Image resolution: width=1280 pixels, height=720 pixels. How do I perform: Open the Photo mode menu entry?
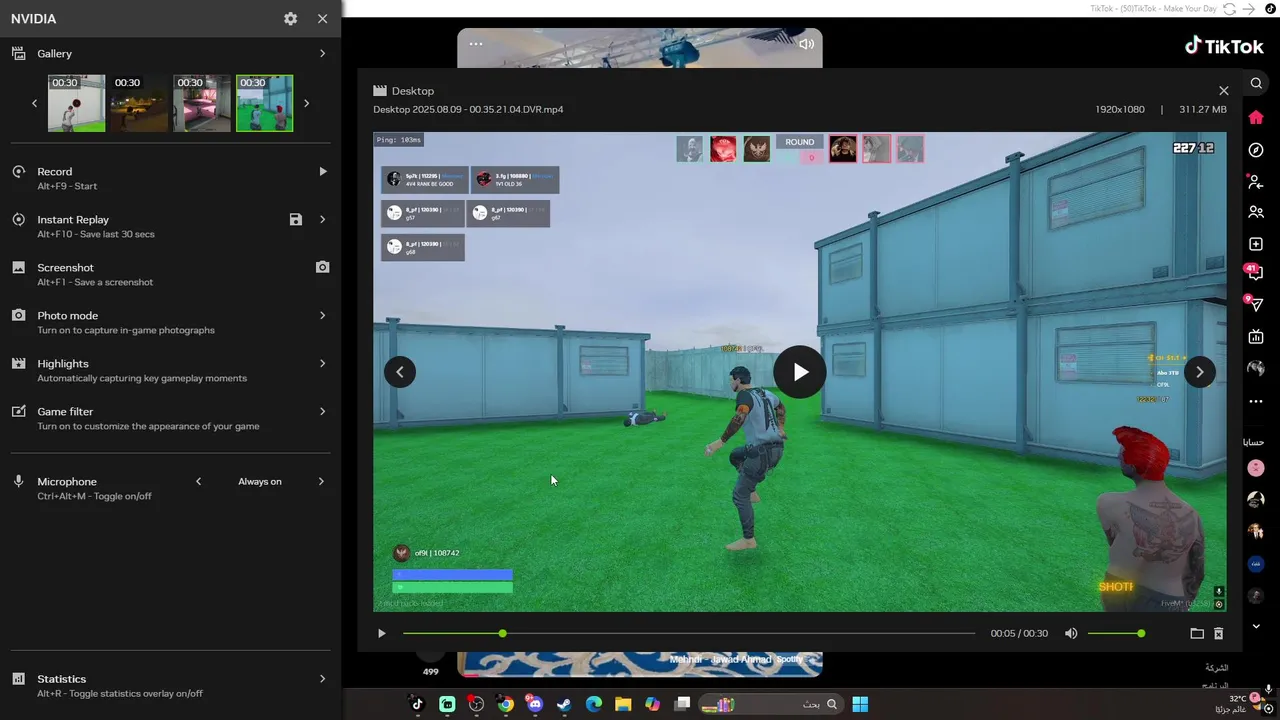click(68, 315)
